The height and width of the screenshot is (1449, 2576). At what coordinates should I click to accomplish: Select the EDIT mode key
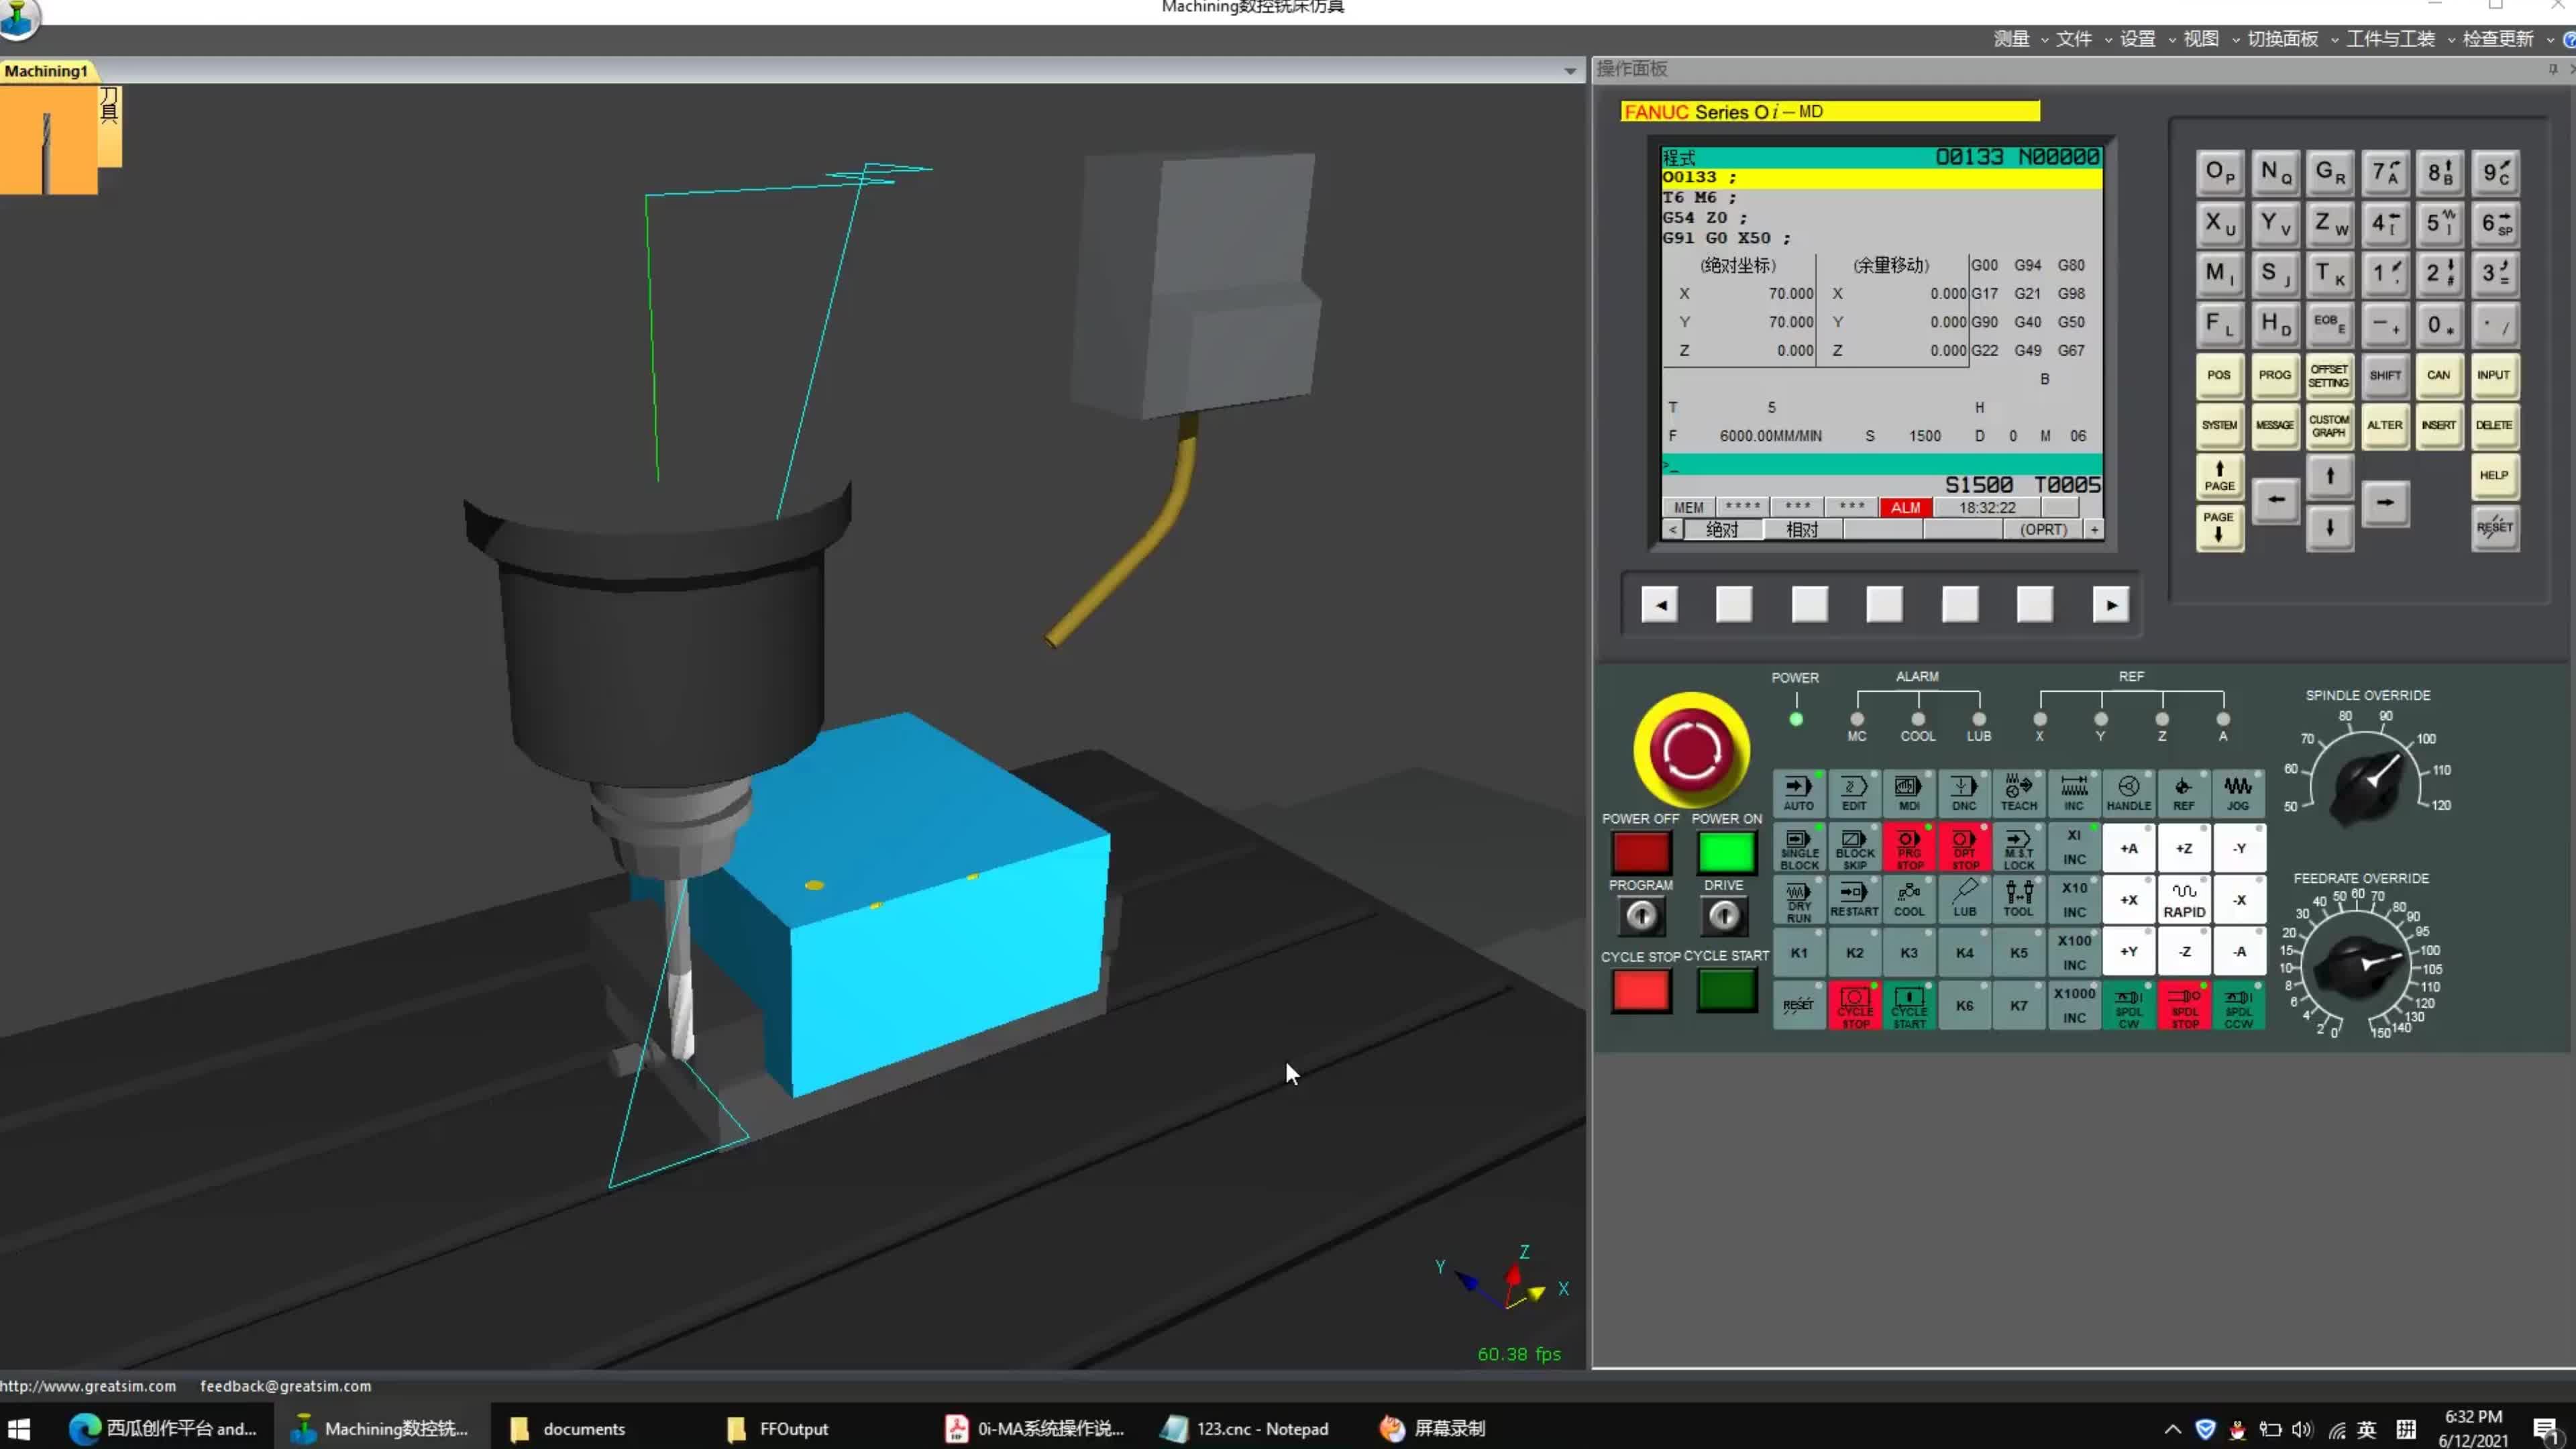(1854, 793)
